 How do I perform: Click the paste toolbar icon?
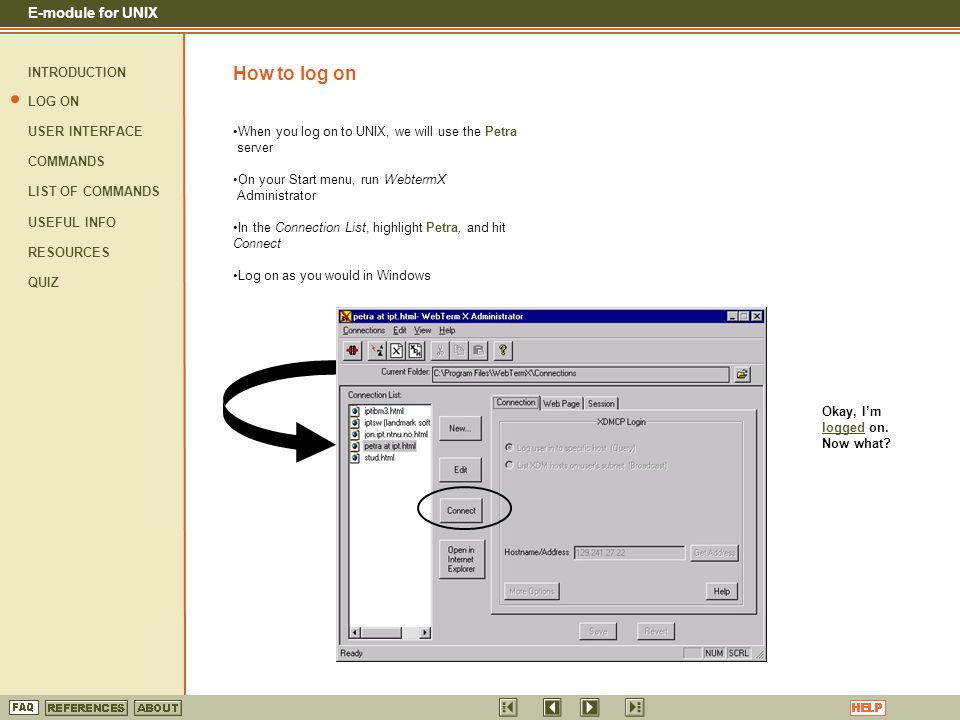tap(478, 350)
